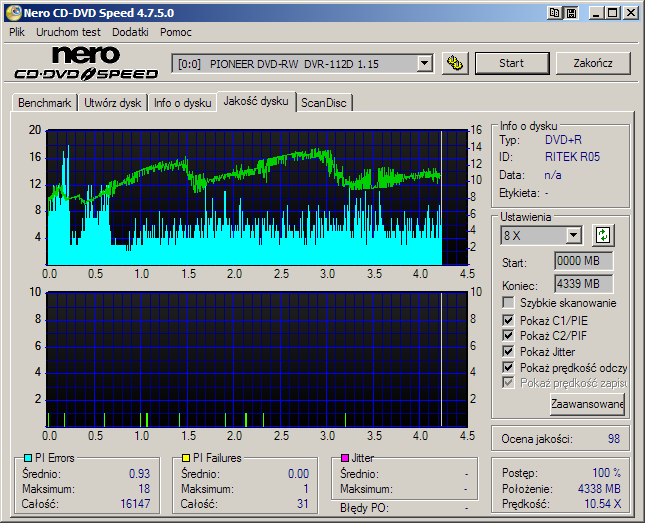Click the copy-to-clipboard title bar icon
645x523 pixels.
click(x=555, y=13)
